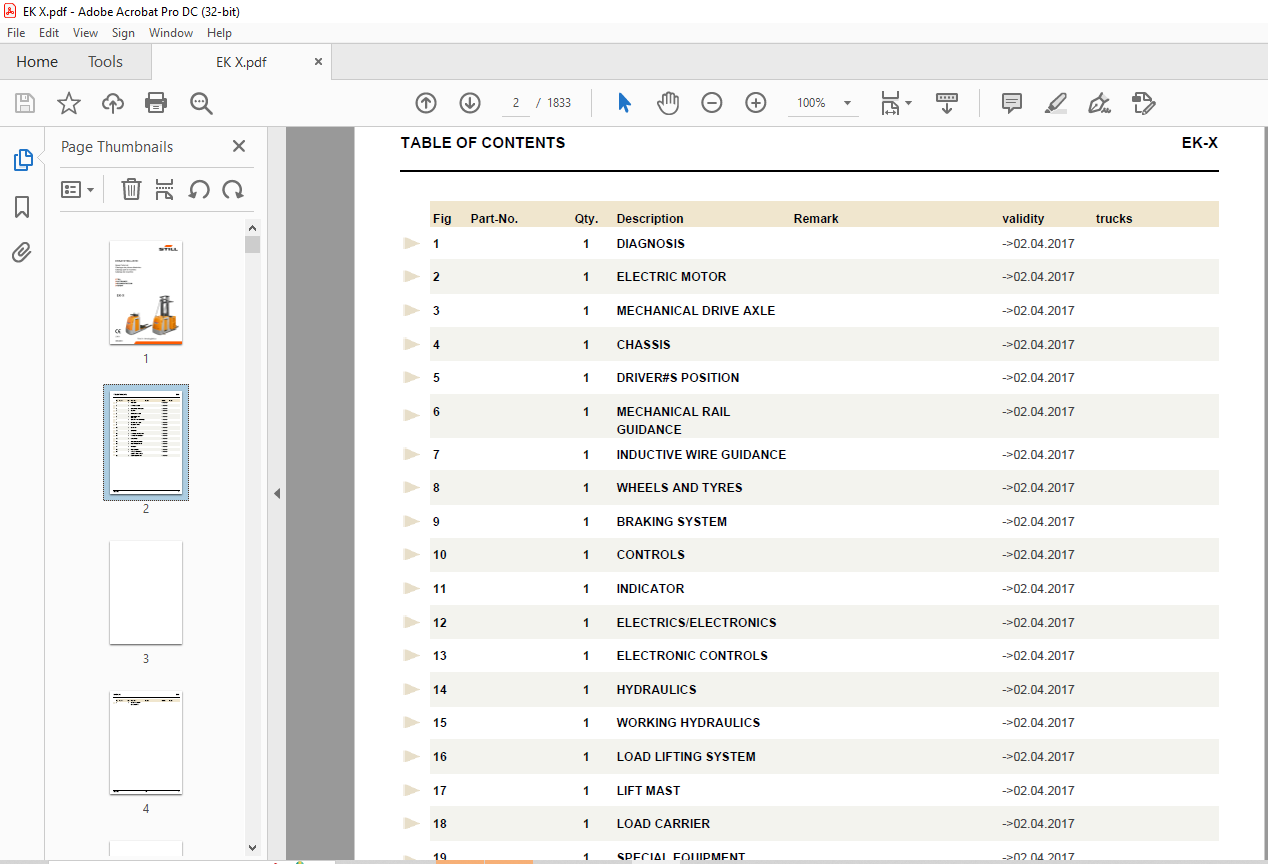Show Page Thumbnails sidebar icon
The width and height of the screenshot is (1268, 864).
(22, 160)
